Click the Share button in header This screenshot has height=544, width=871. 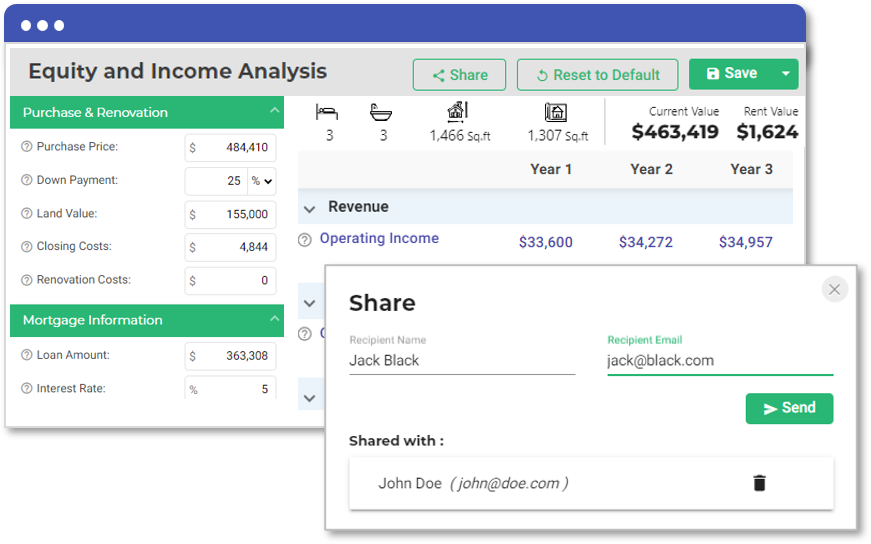[459, 75]
